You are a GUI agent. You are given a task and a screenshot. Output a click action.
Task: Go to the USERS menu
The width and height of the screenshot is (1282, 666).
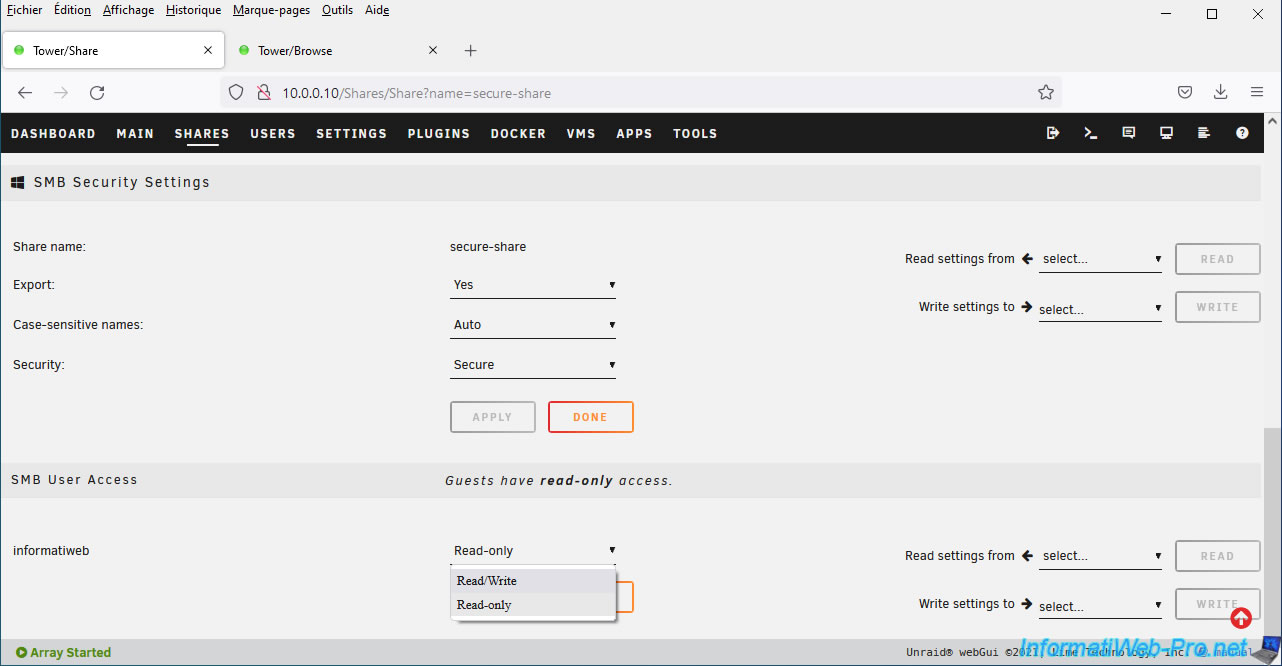coord(273,134)
